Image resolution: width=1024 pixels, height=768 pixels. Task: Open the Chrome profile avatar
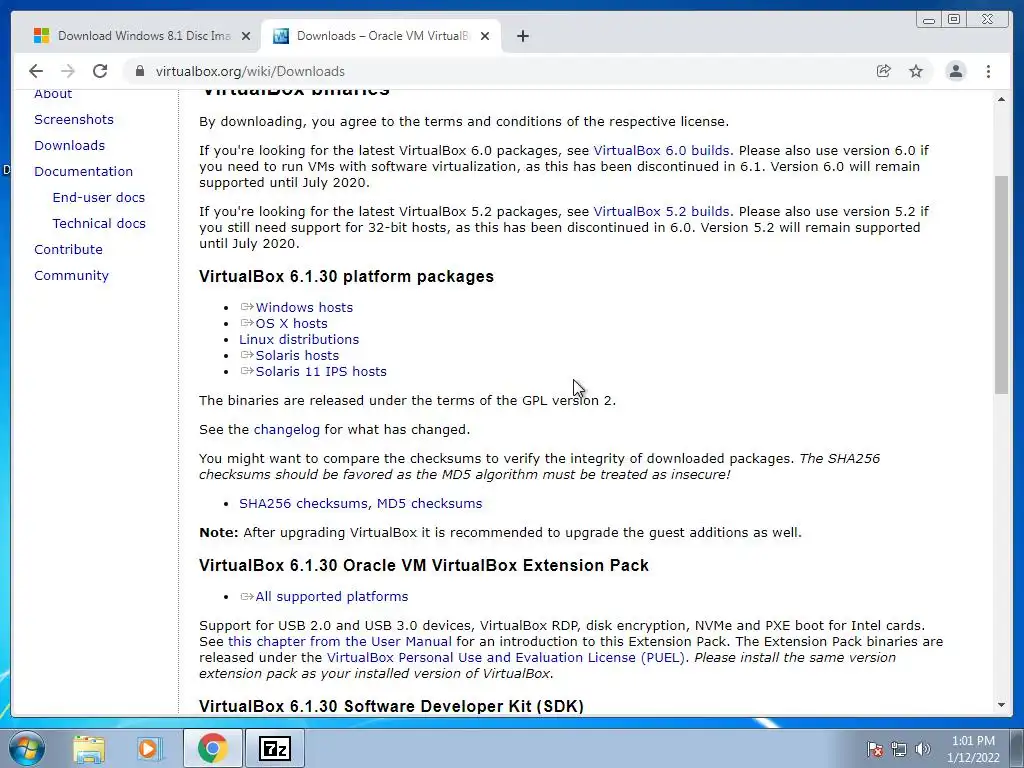[x=955, y=71]
